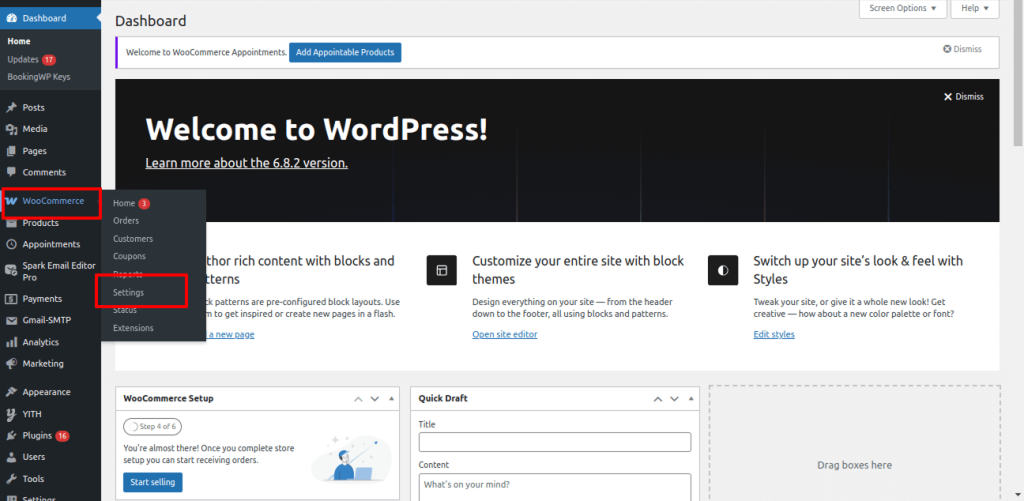
Task: Move WooCommerce Setup widget up
Action: (x=358, y=398)
